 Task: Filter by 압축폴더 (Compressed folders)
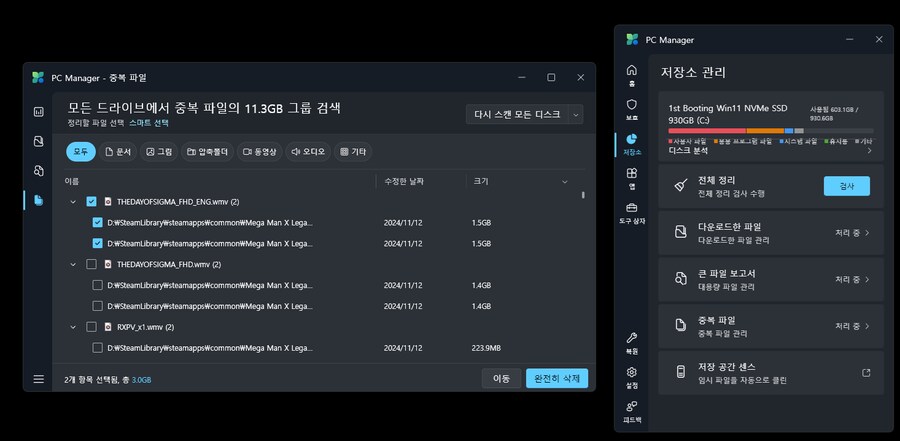[x=207, y=152]
